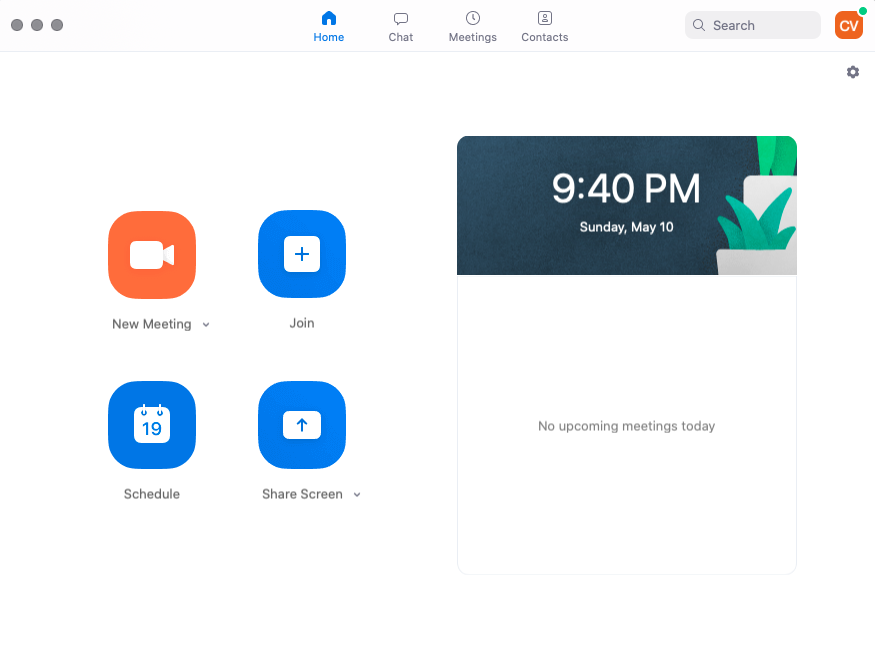The image size is (875, 648).
Task: Click the Join meeting plus icon
Action: [301, 254]
